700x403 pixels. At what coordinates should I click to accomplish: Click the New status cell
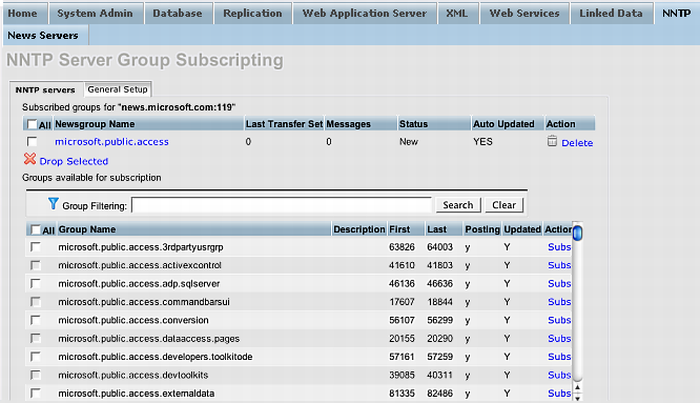pos(408,141)
